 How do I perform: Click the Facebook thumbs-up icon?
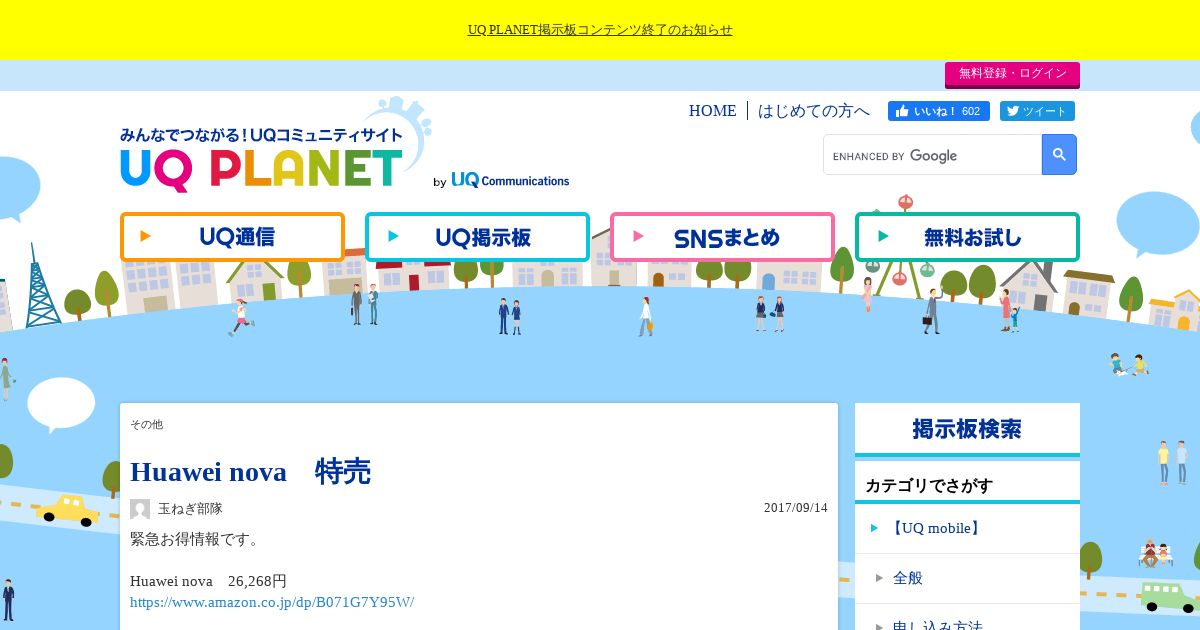pos(902,111)
